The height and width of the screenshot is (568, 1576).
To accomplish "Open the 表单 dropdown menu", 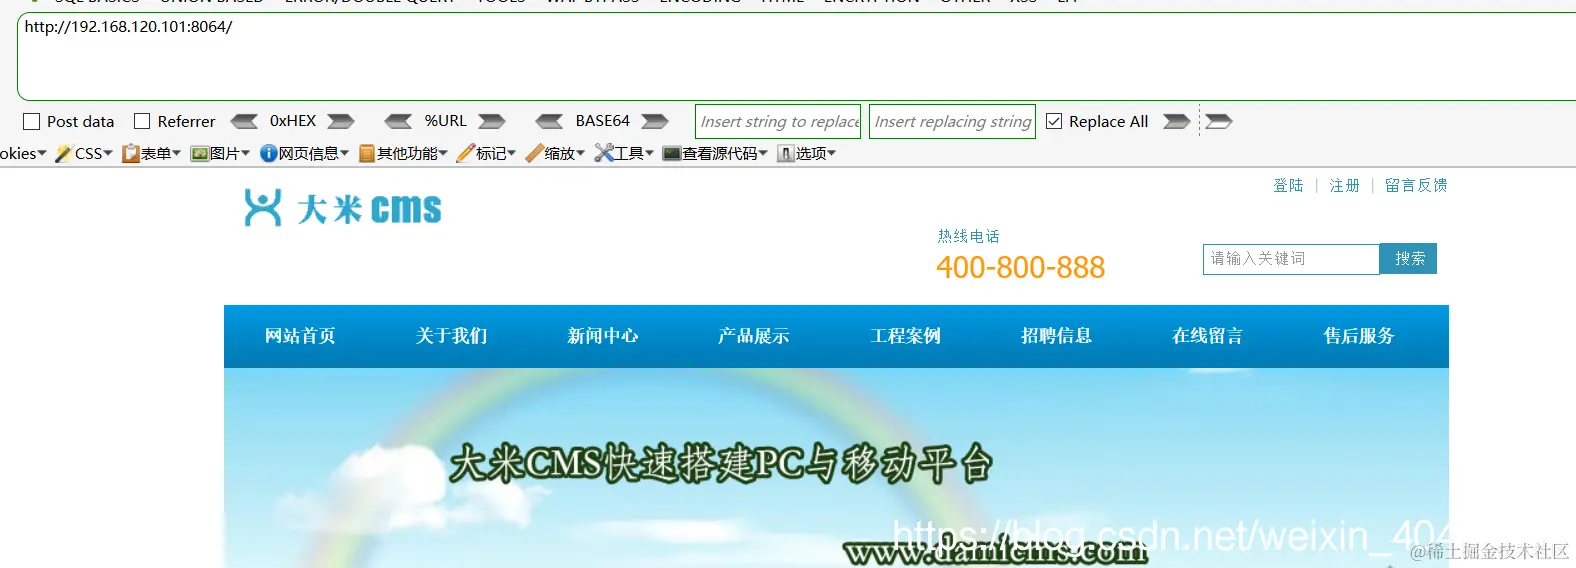I will point(152,153).
